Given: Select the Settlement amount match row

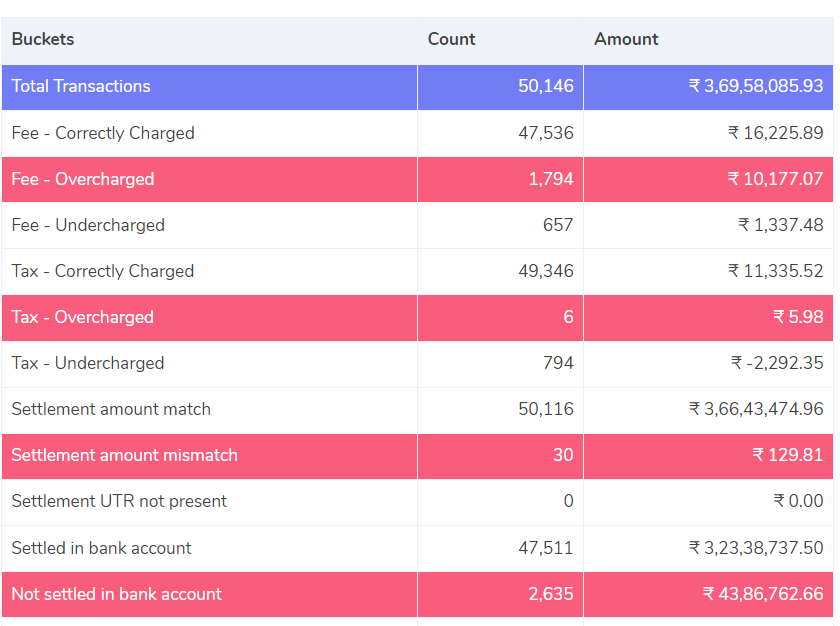Looking at the screenshot, I should coord(417,410).
